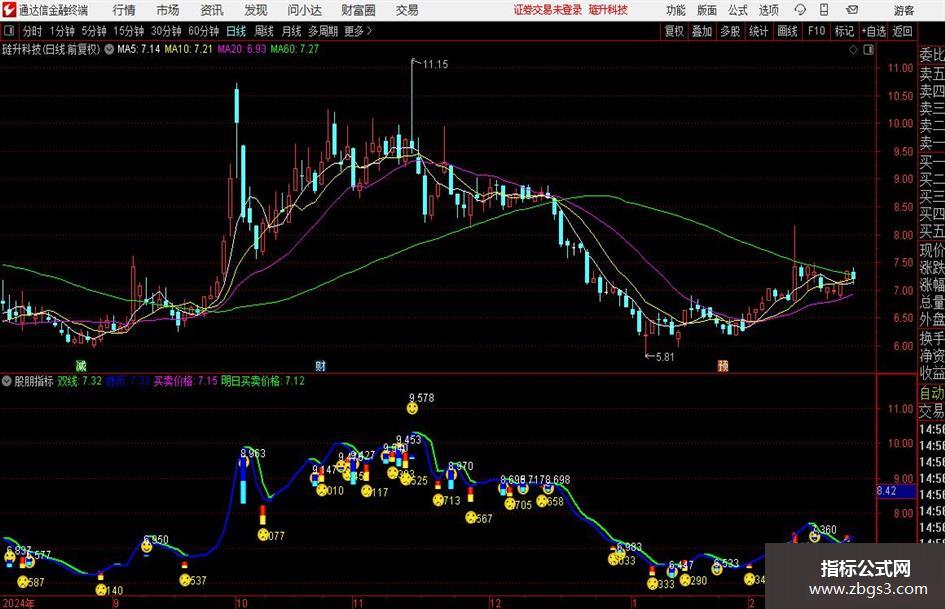The height and width of the screenshot is (609, 945).
Task: Open the 资讯 menu
Action: click(212, 10)
